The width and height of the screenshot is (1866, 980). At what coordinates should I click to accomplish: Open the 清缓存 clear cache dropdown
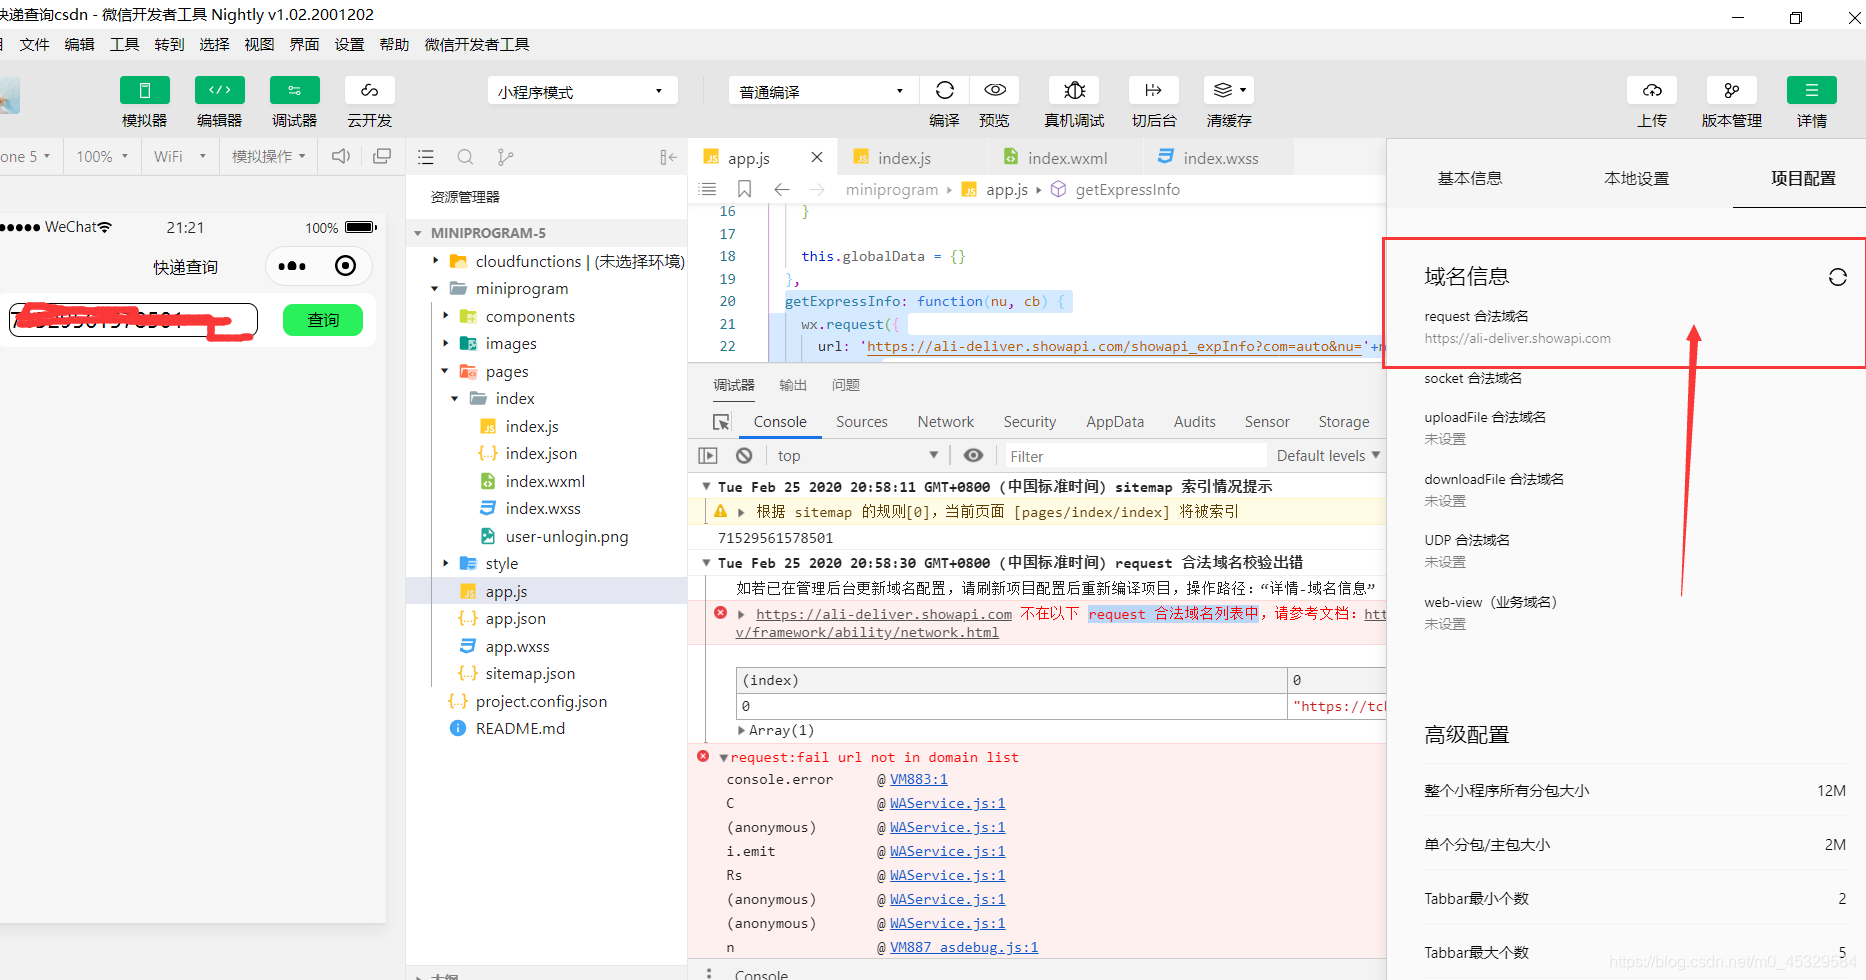tap(1229, 90)
